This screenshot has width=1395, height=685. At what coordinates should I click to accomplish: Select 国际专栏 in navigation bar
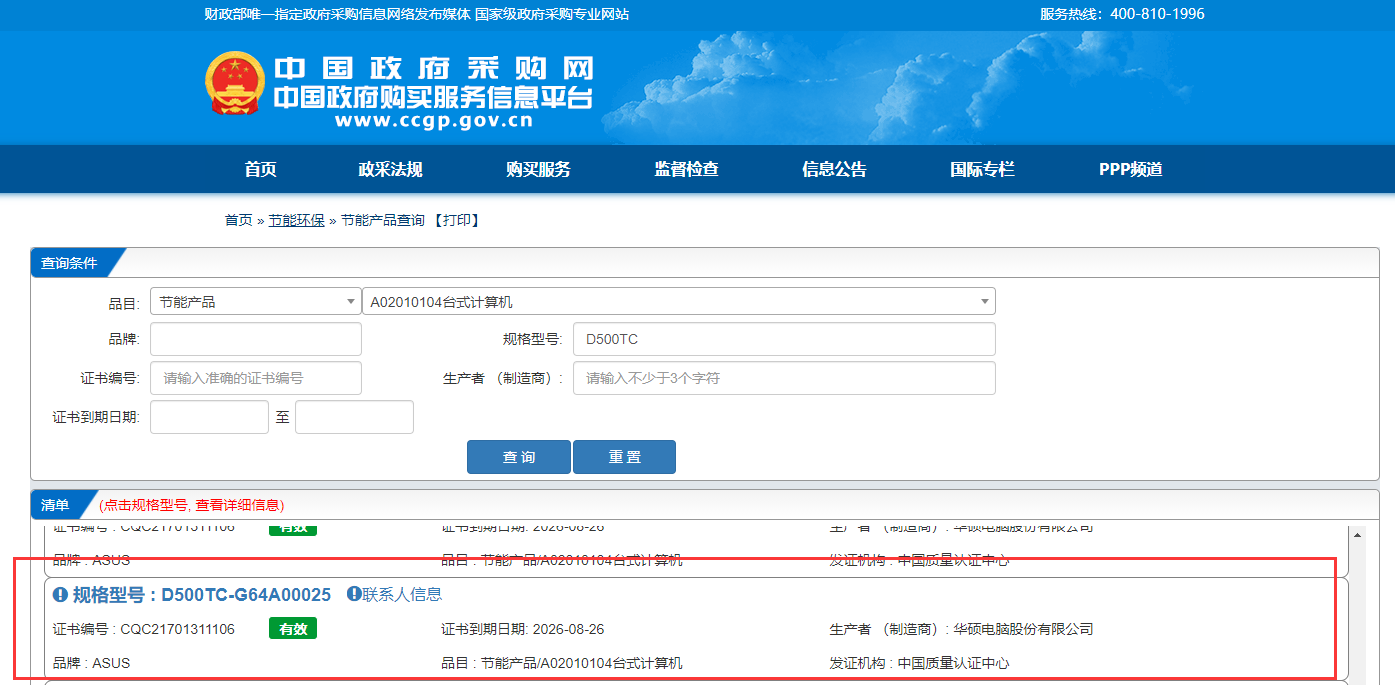point(982,169)
